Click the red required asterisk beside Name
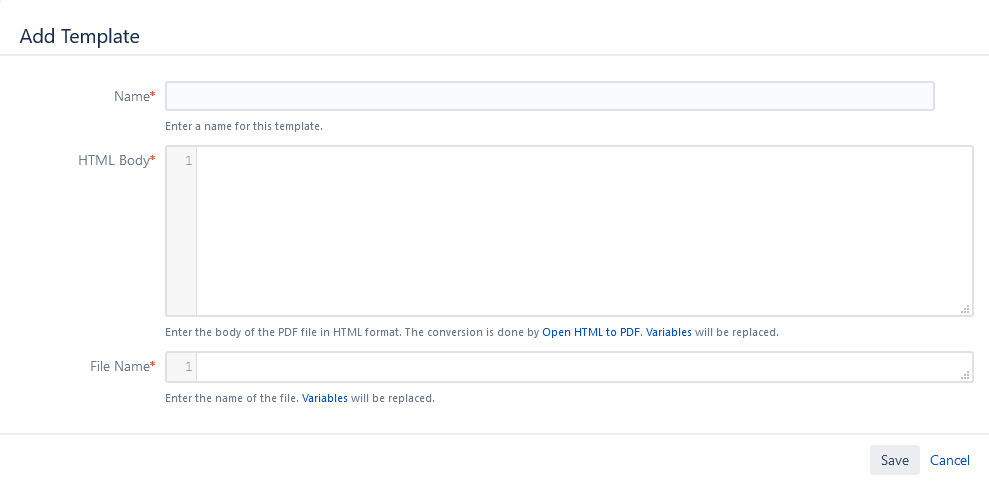Screen dimensions: 989x482 153,96
